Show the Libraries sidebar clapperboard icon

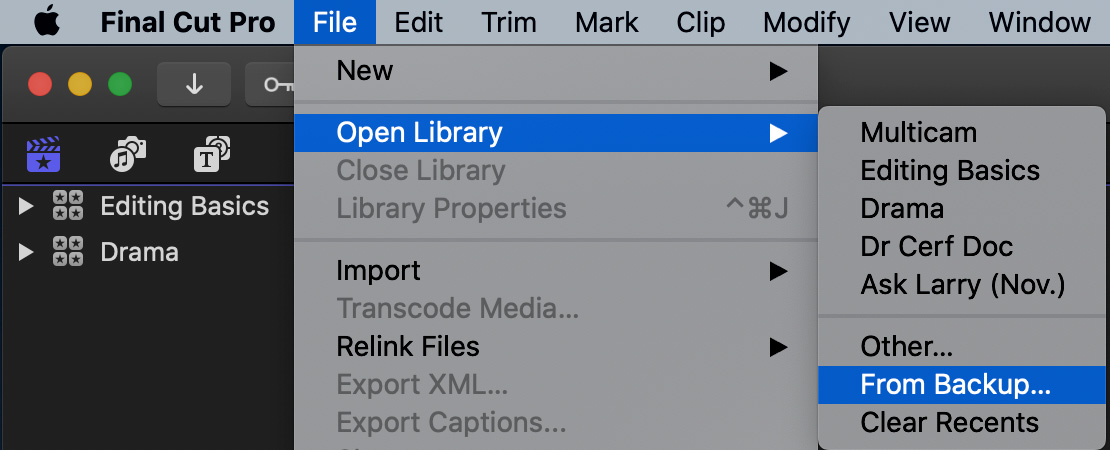[43, 154]
